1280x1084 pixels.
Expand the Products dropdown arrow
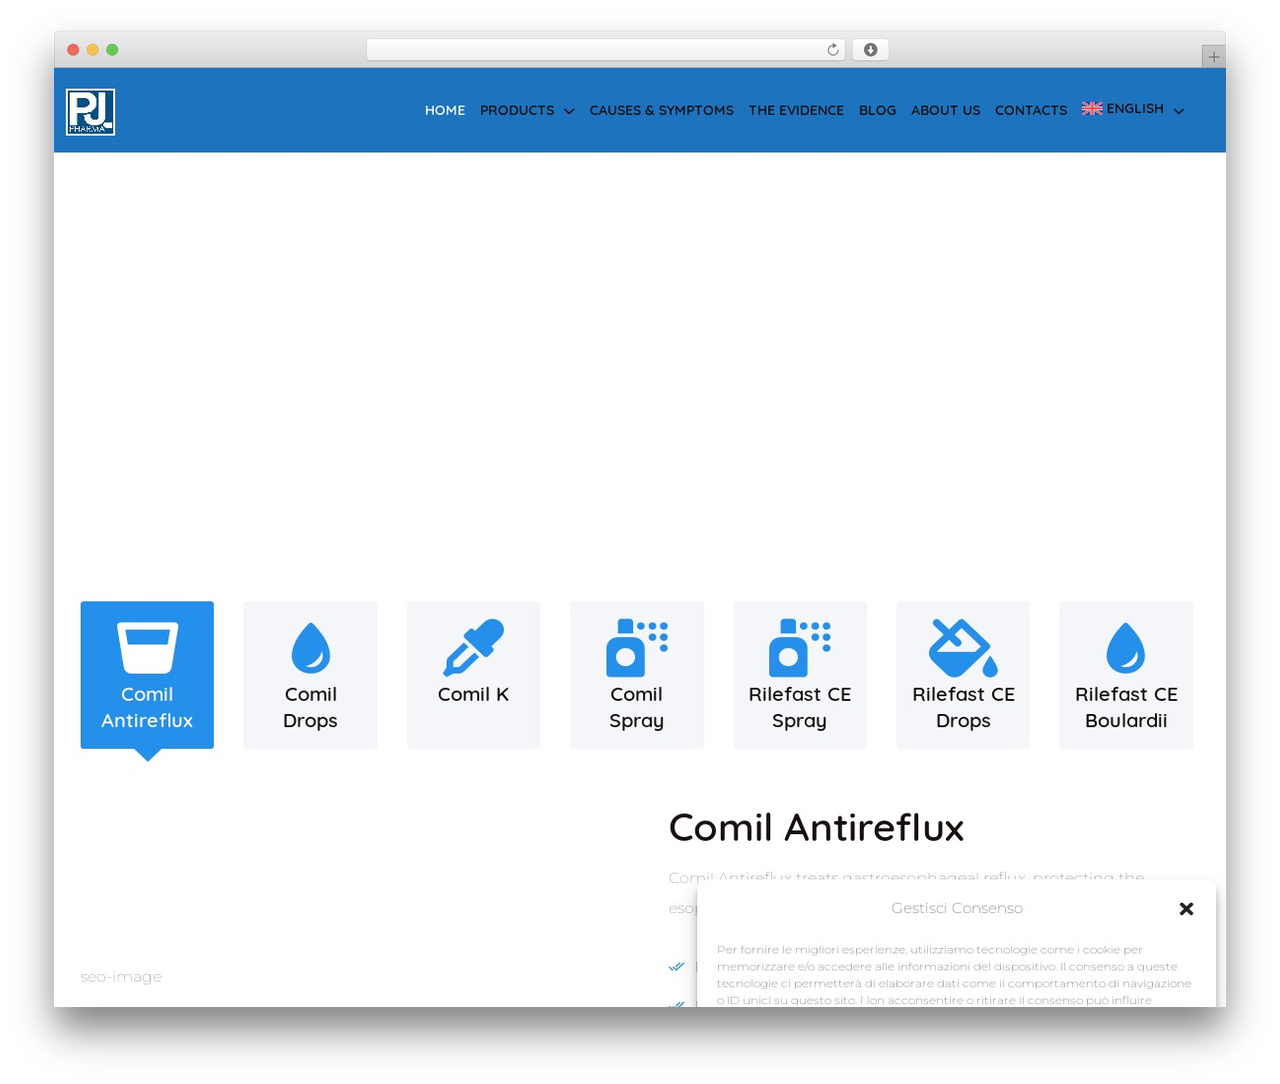point(569,111)
